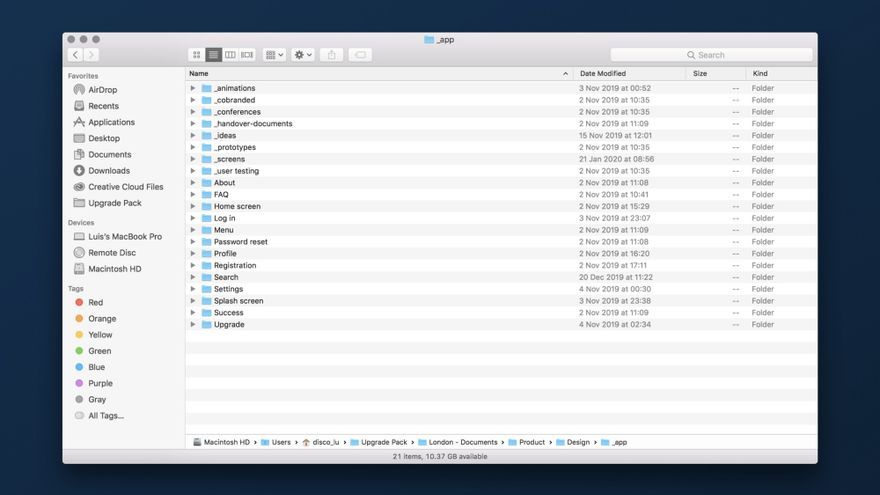Viewport: 880px width, 495px height.
Task: Select the FAQ folder
Action: pos(221,195)
